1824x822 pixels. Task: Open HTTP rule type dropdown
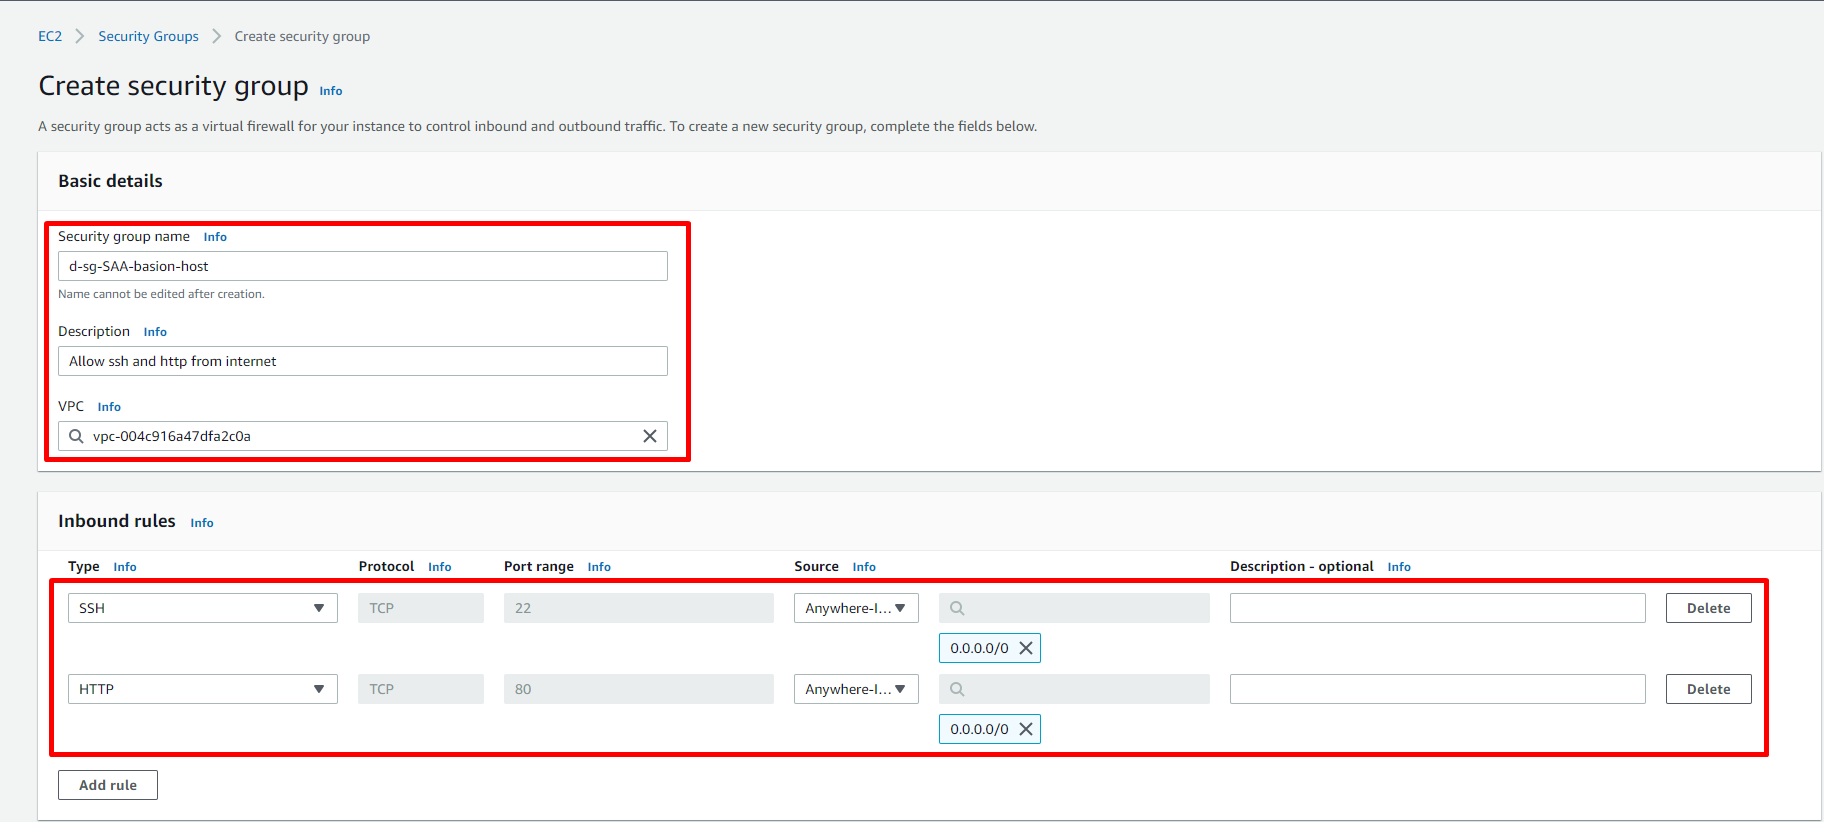tap(202, 689)
